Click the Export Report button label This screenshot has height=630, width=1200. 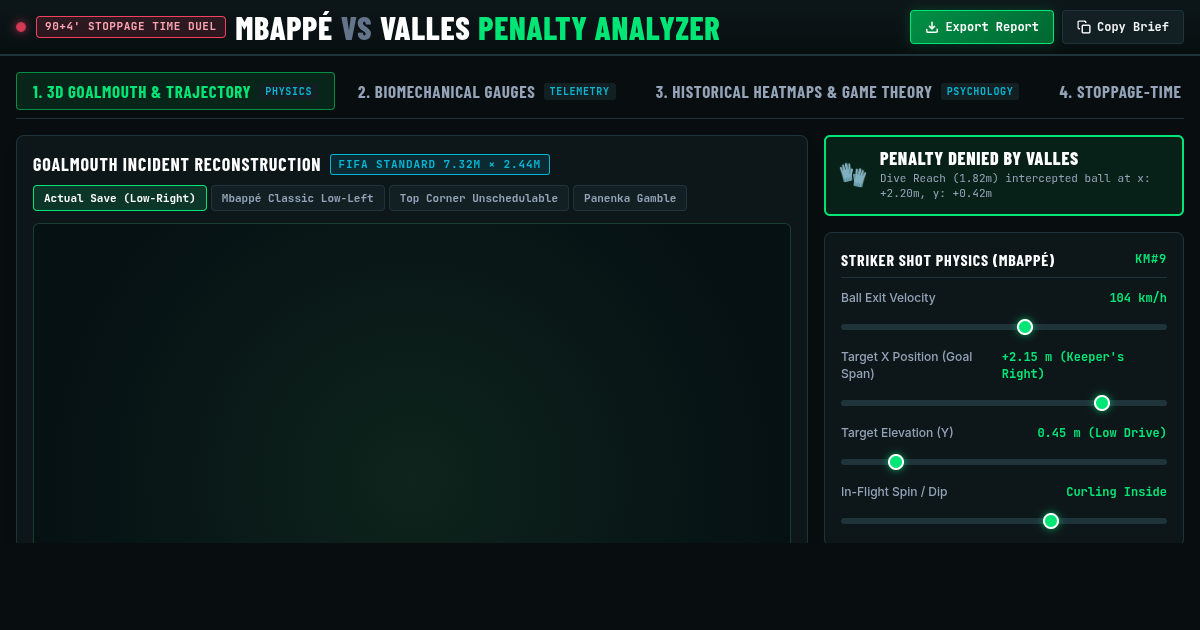coord(992,27)
